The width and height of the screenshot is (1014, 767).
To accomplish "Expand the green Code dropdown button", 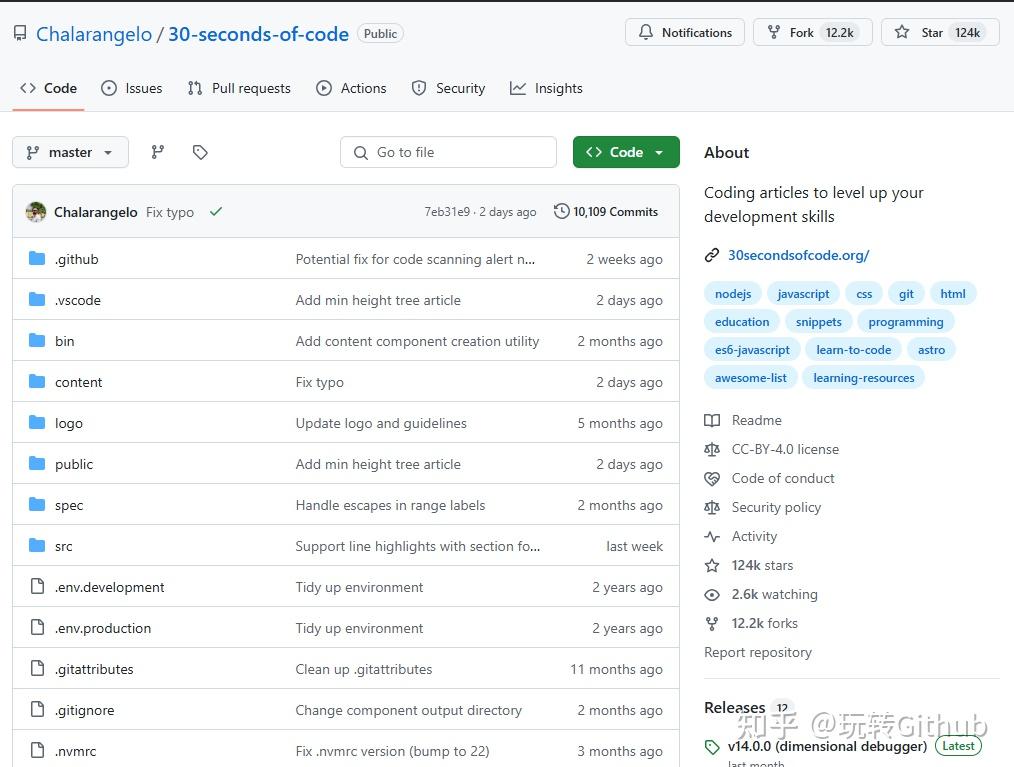I will 626,152.
